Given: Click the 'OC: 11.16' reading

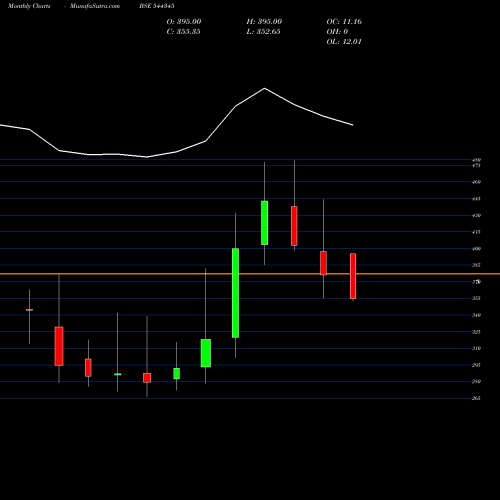Looking at the screenshot, I should 344,22.
